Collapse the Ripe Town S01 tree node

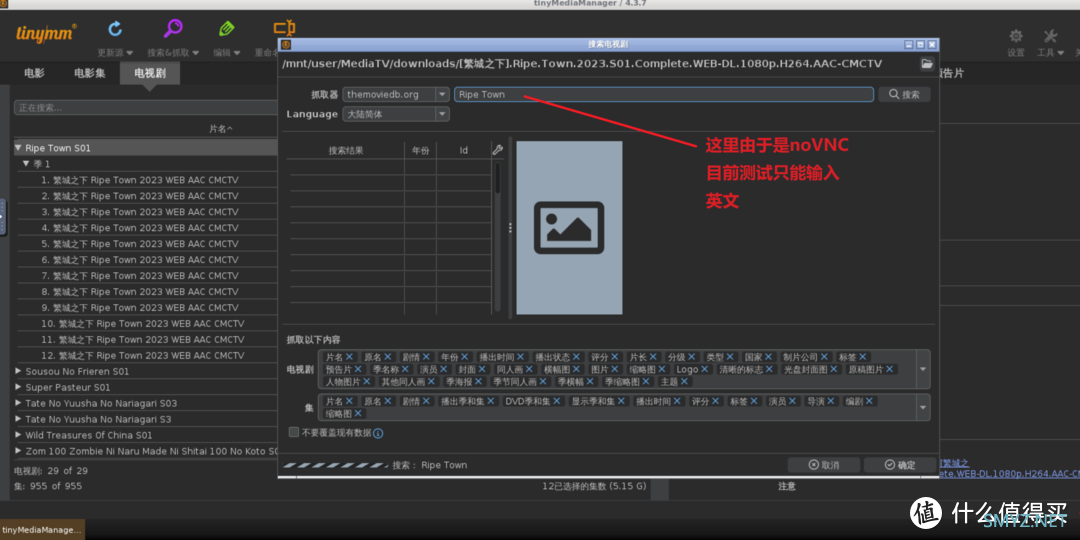pyautogui.click(x=18, y=148)
